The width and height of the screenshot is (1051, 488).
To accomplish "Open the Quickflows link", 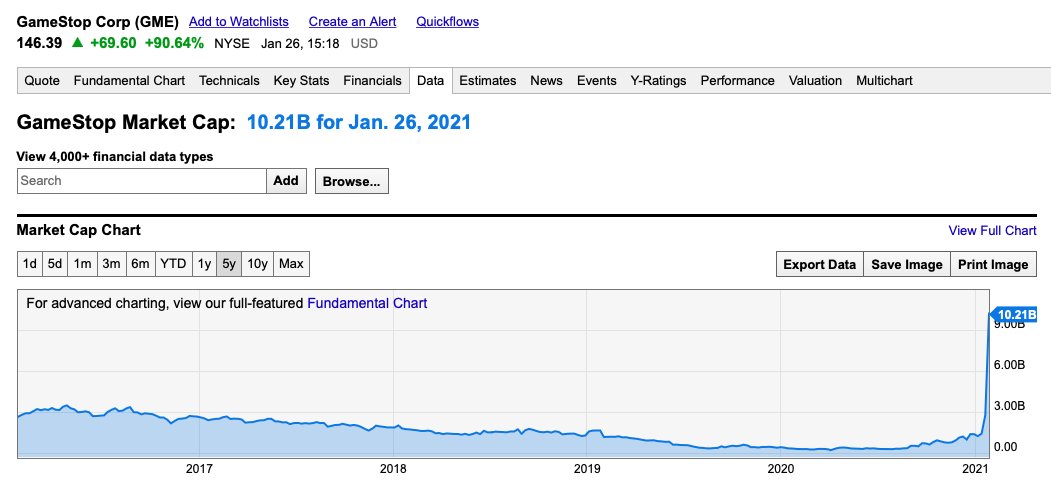I will [x=448, y=21].
